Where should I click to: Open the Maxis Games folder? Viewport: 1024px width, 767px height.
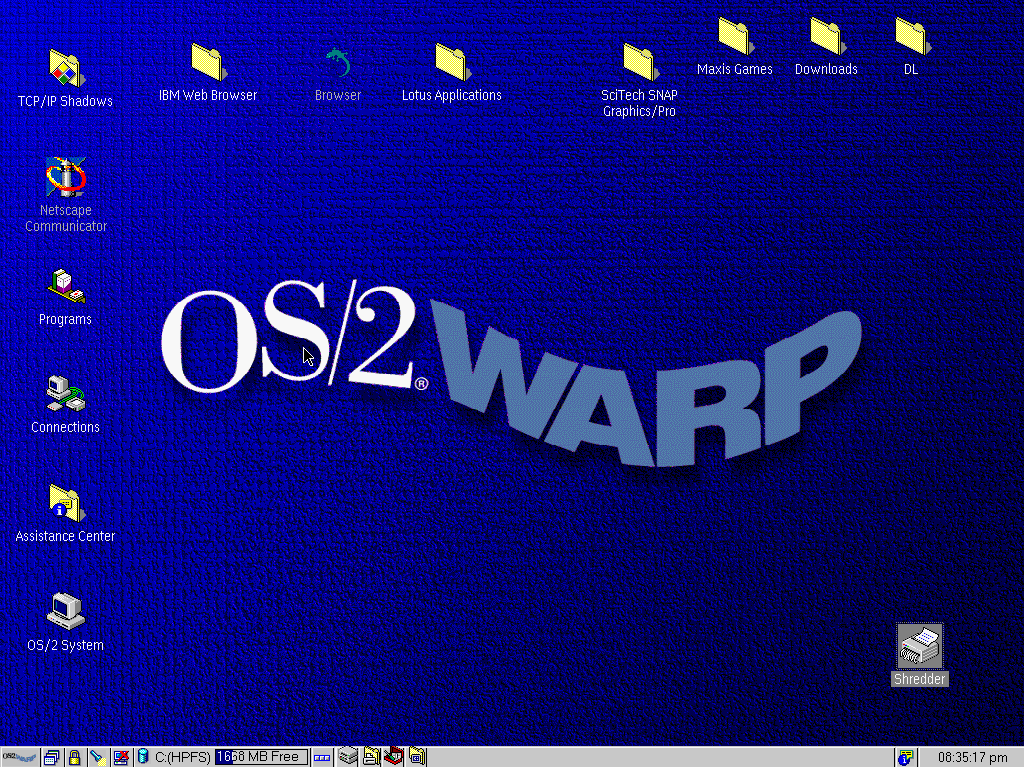pos(736,36)
